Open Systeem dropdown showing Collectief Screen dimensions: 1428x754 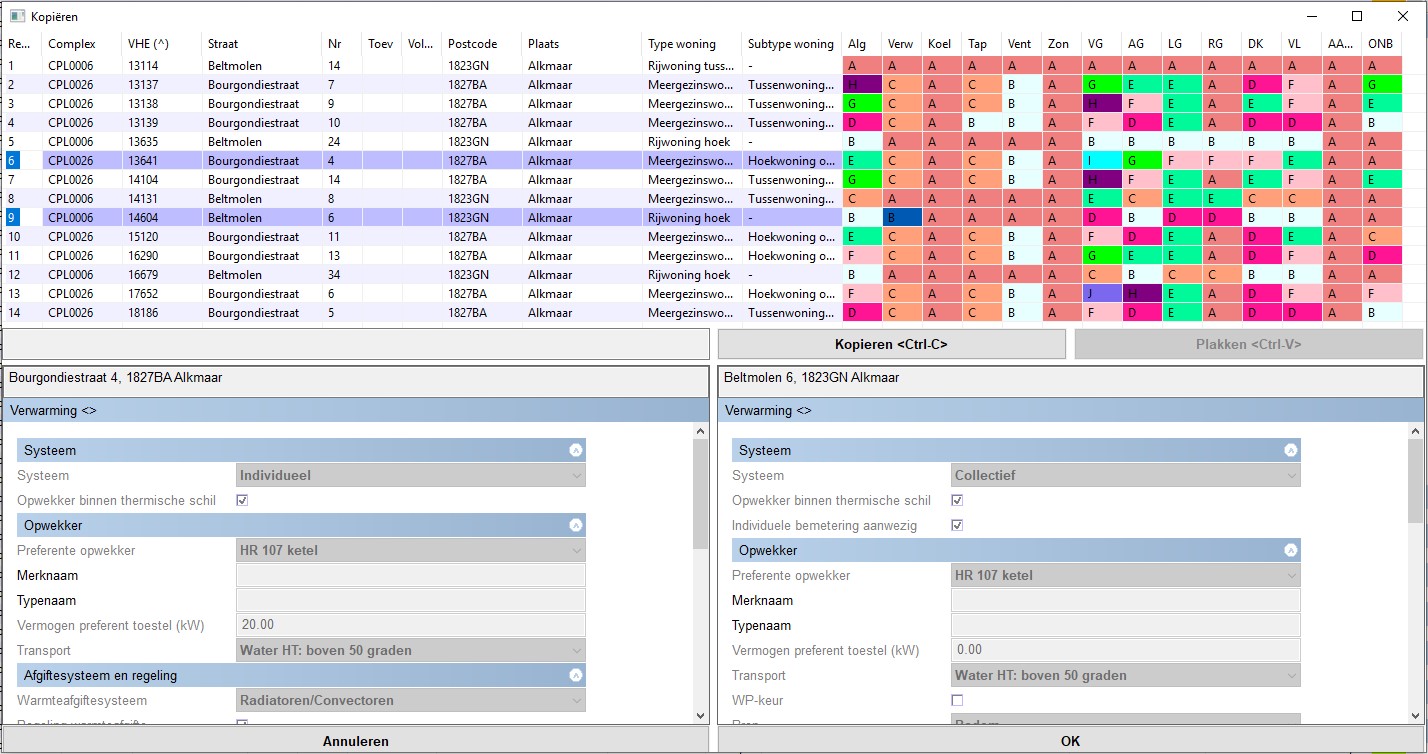1126,475
